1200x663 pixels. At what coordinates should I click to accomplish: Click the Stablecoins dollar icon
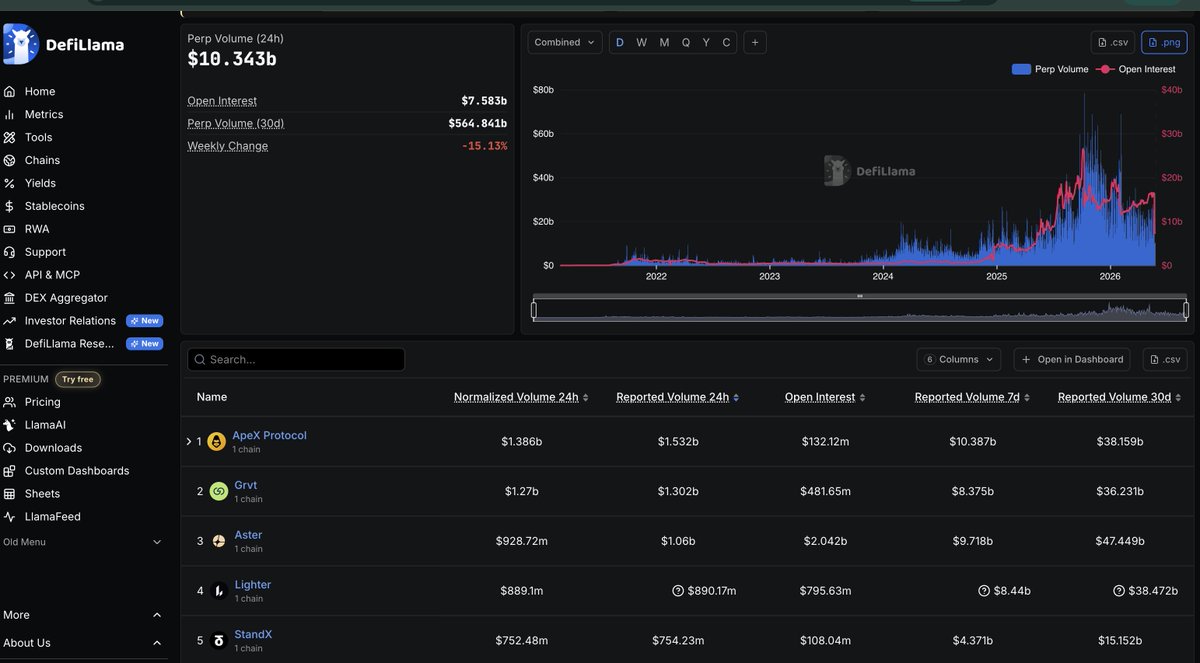click(10, 206)
